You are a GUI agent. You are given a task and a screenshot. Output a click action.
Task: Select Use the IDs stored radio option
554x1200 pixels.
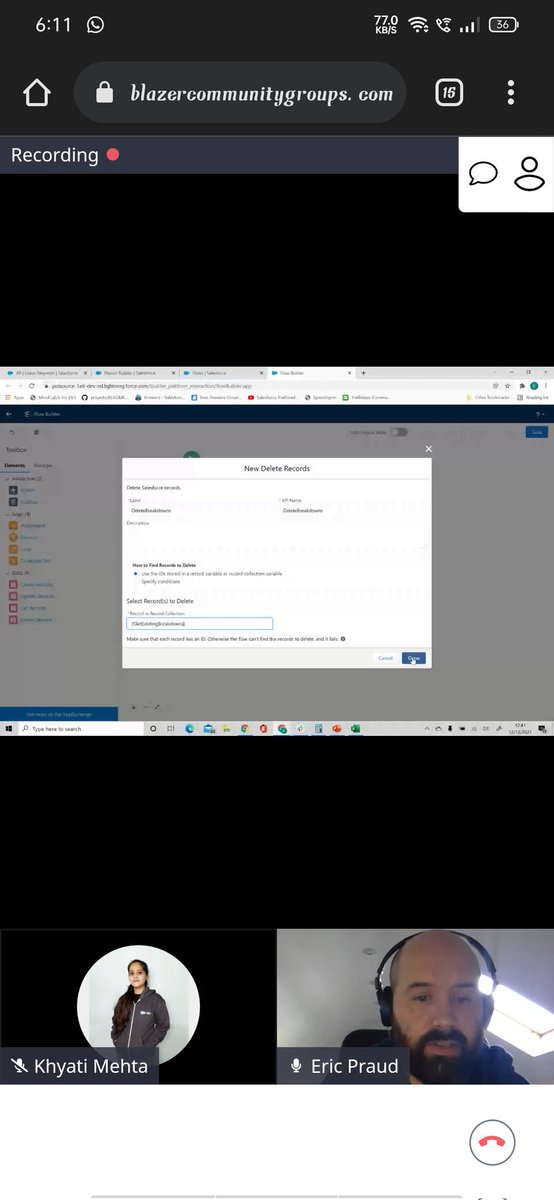[136, 574]
